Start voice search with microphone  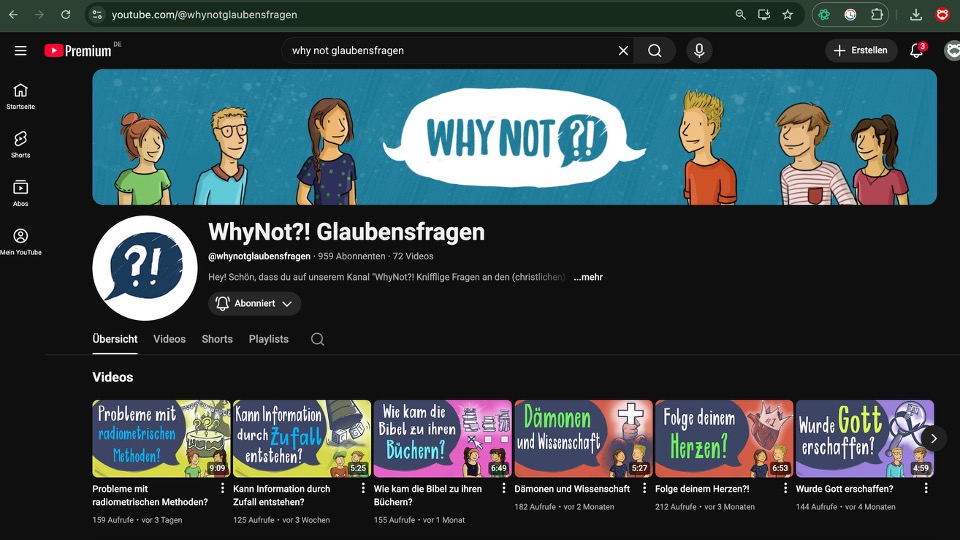[699, 51]
